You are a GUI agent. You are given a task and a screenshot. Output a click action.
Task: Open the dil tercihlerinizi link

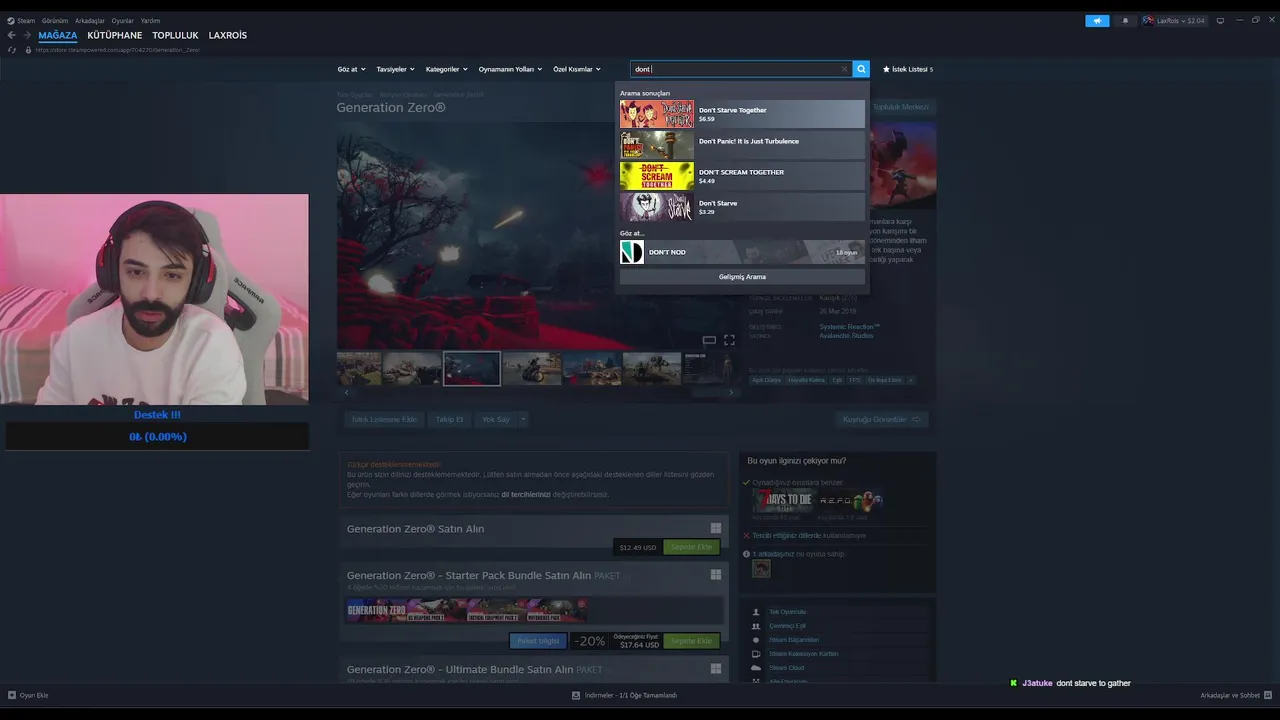click(526, 494)
